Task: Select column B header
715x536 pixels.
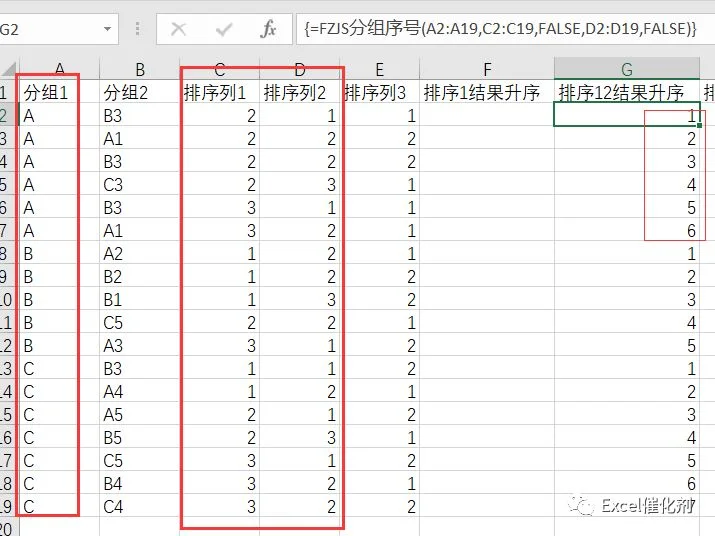Action: click(140, 69)
